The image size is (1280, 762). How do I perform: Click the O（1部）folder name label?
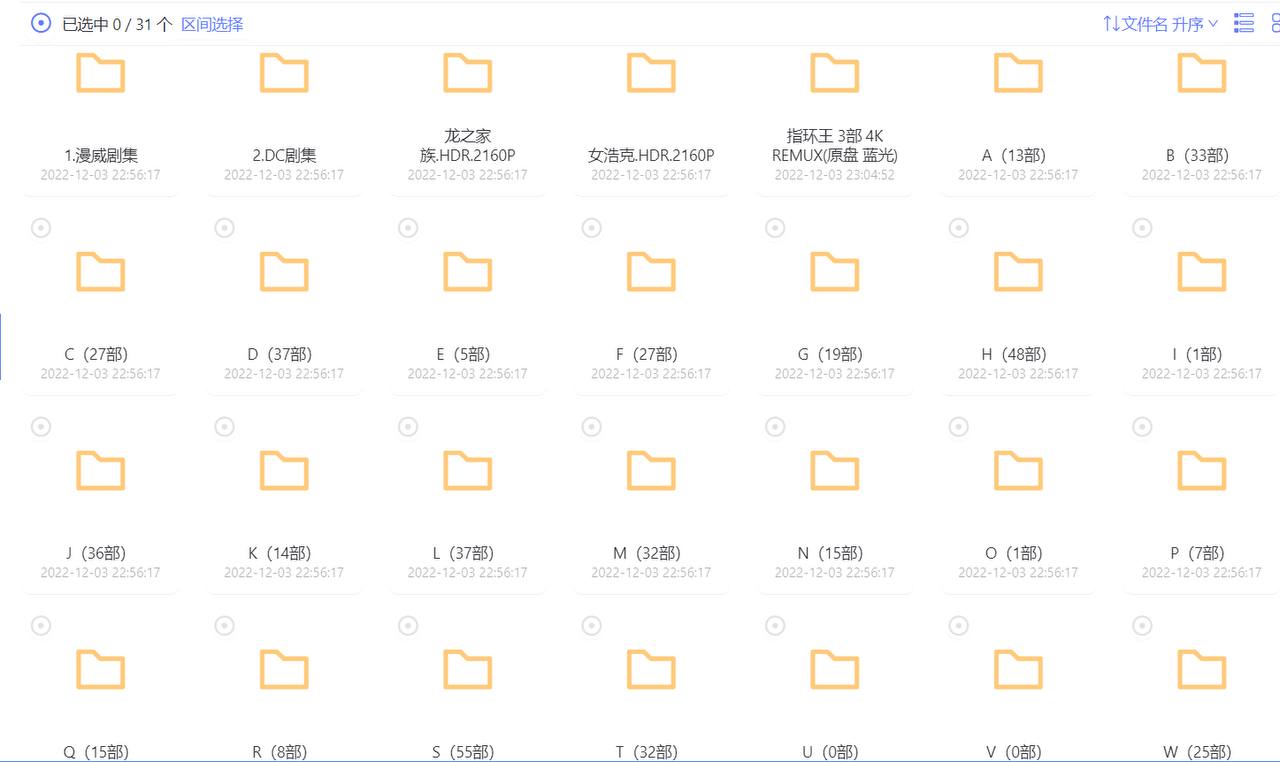pyautogui.click(x=1014, y=553)
